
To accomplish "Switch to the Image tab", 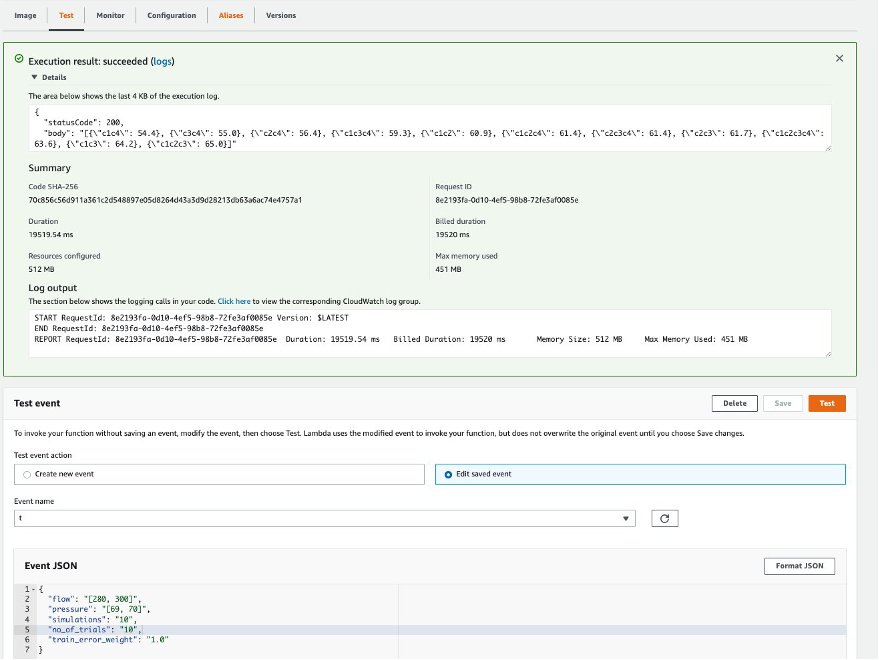I will click(x=25, y=15).
